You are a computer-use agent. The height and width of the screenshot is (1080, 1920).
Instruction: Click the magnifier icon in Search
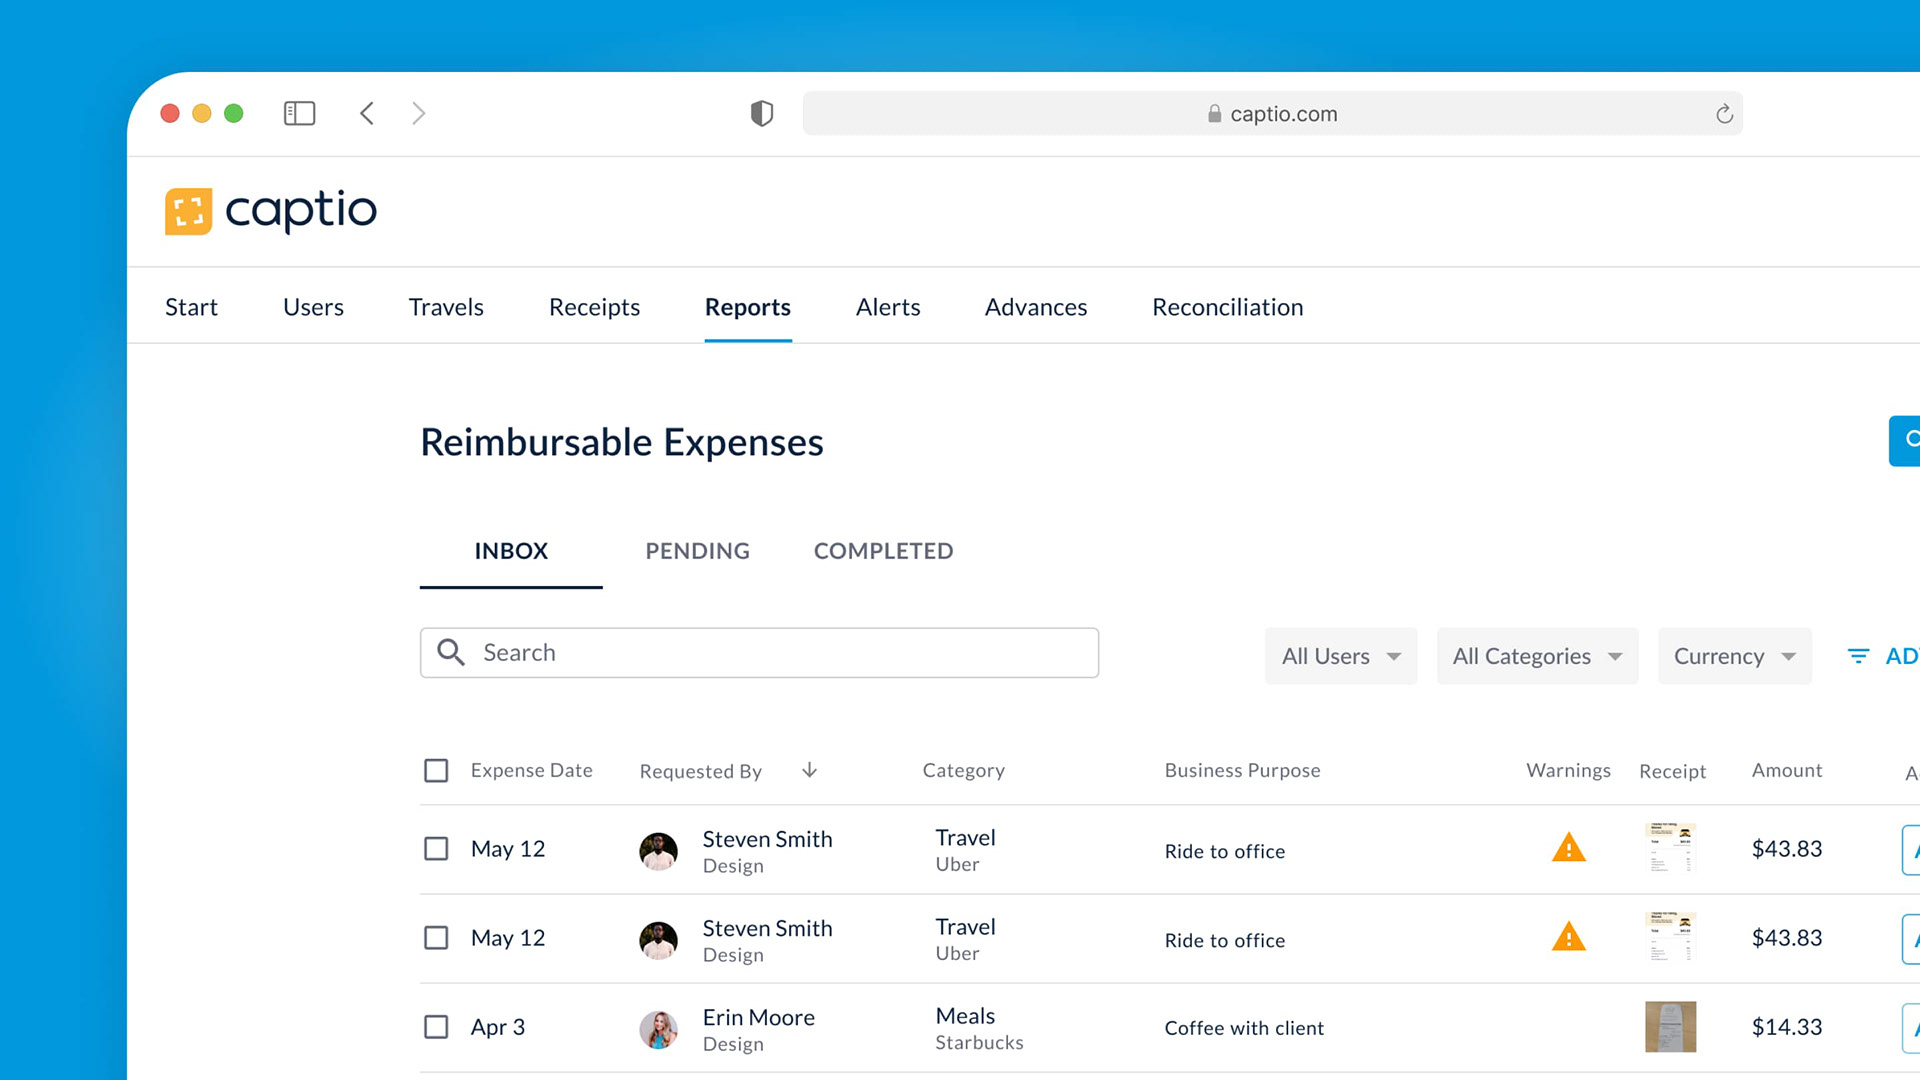pyautogui.click(x=451, y=652)
